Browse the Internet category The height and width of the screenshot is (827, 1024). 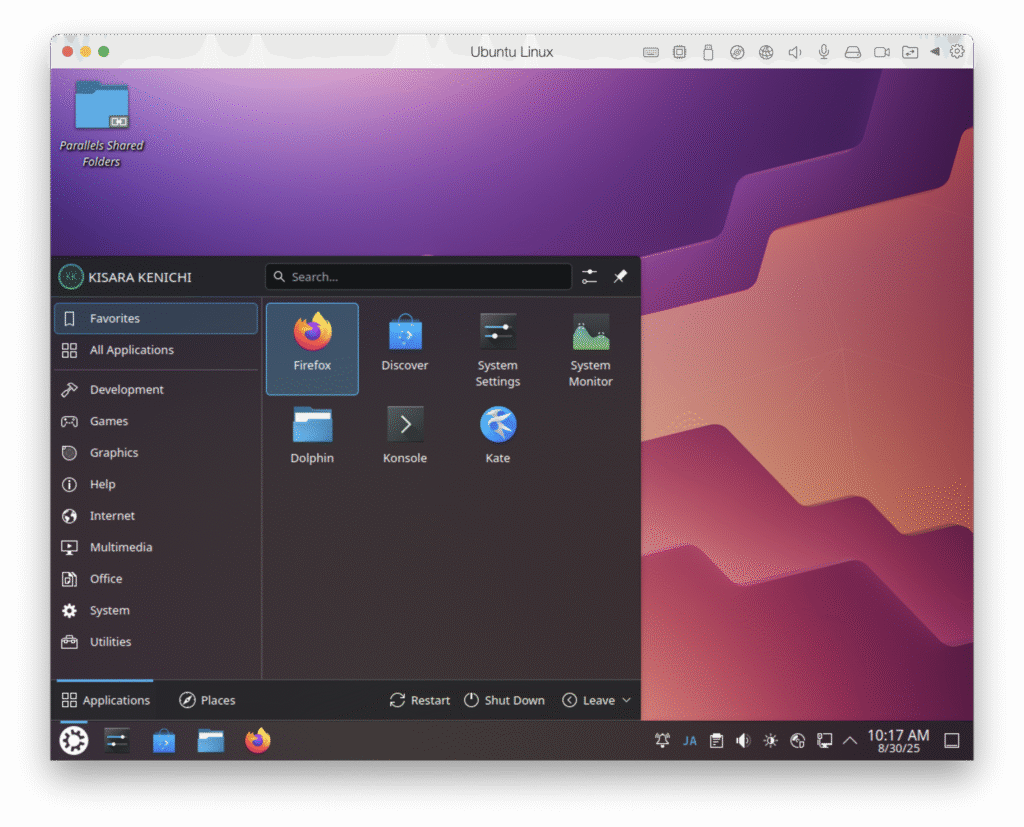pos(156,516)
